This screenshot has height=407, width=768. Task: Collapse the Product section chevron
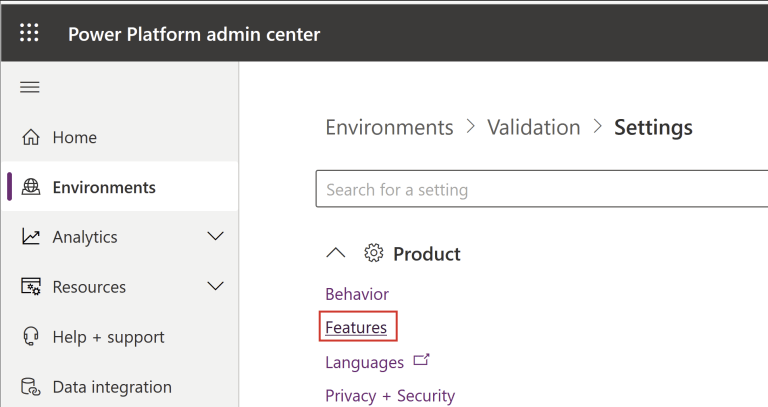pyautogui.click(x=336, y=254)
